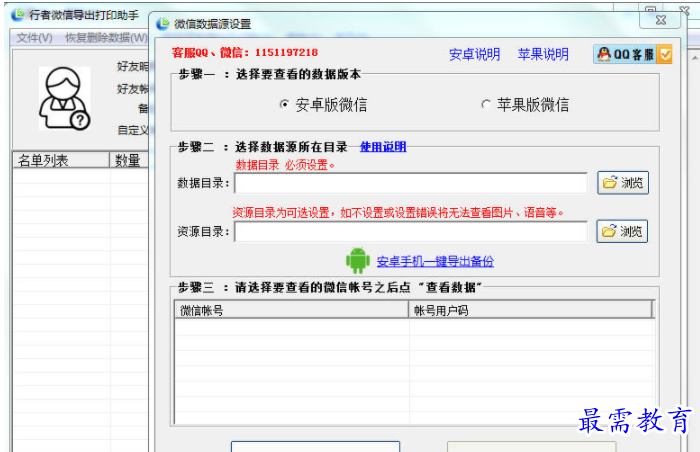Viewport: 700px width, 452px height.
Task: Click the 名单列表 column header
Action: [x=61, y=160]
